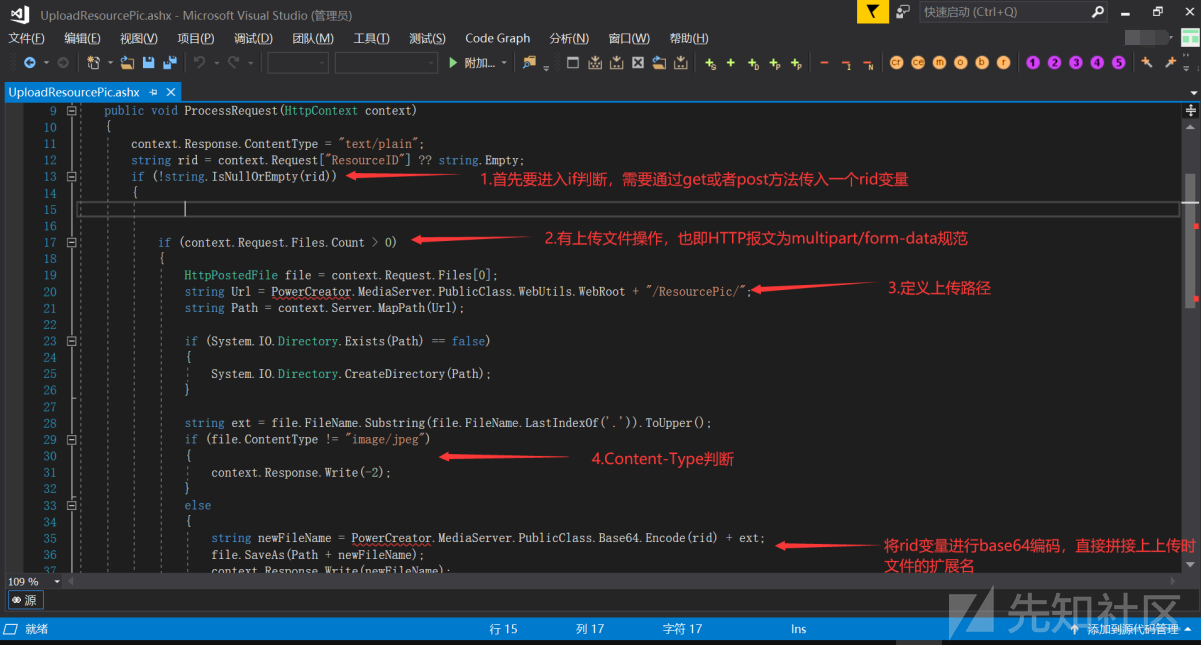1201x645 pixels.
Task: Click the red minus 'N' toolbar icon
Action: (868, 64)
